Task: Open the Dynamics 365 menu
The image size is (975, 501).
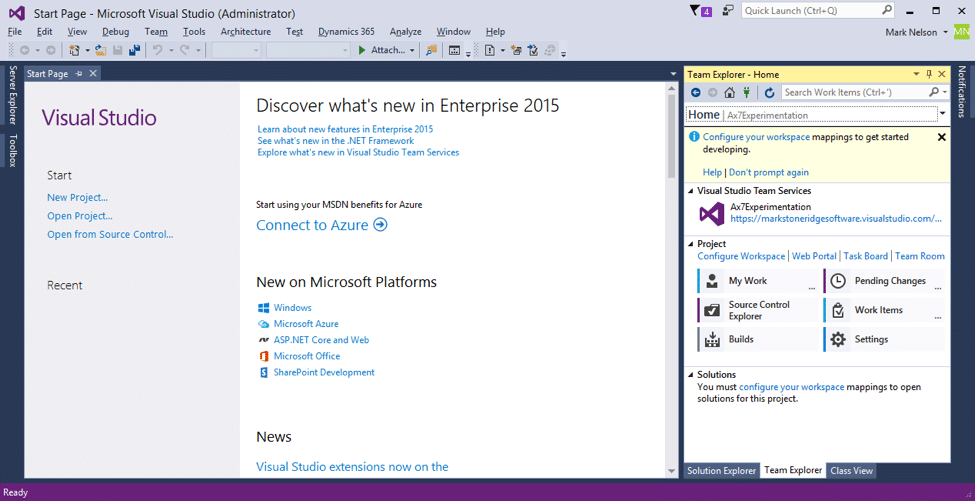Action: click(x=346, y=32)
